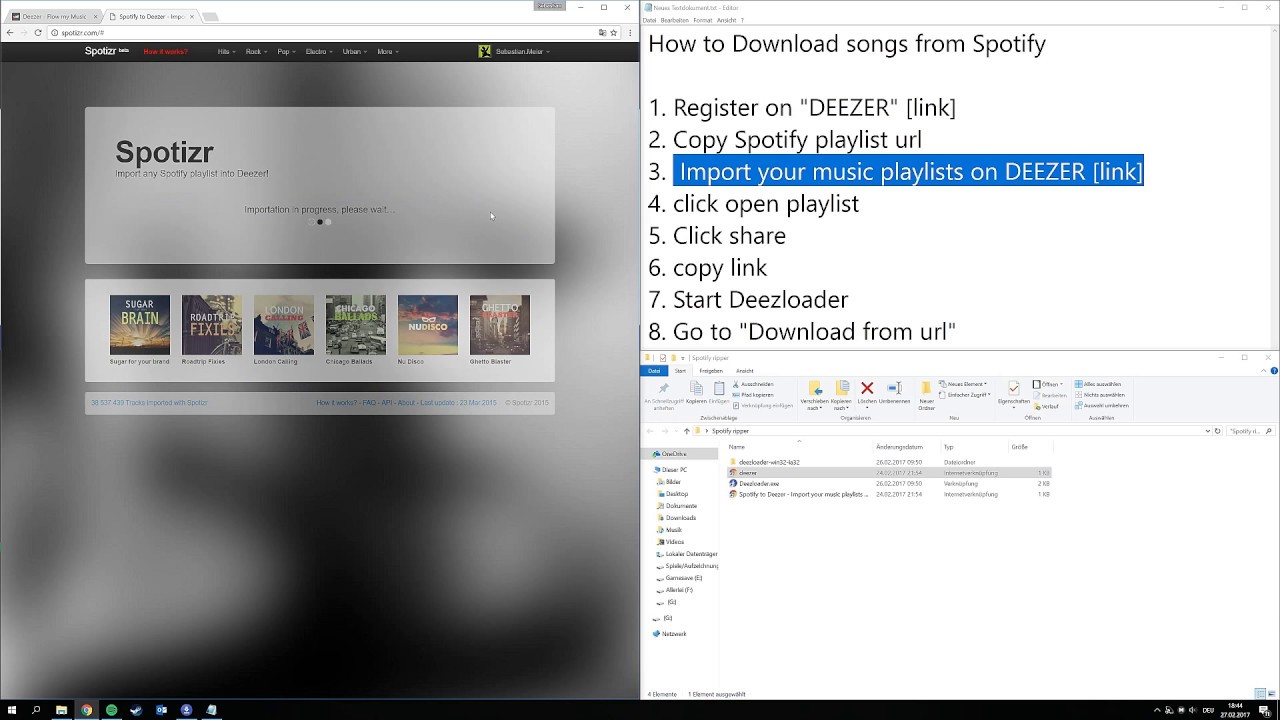
Task: Click the Start Deezloader line in the Editor
Action: click(761, 299)
